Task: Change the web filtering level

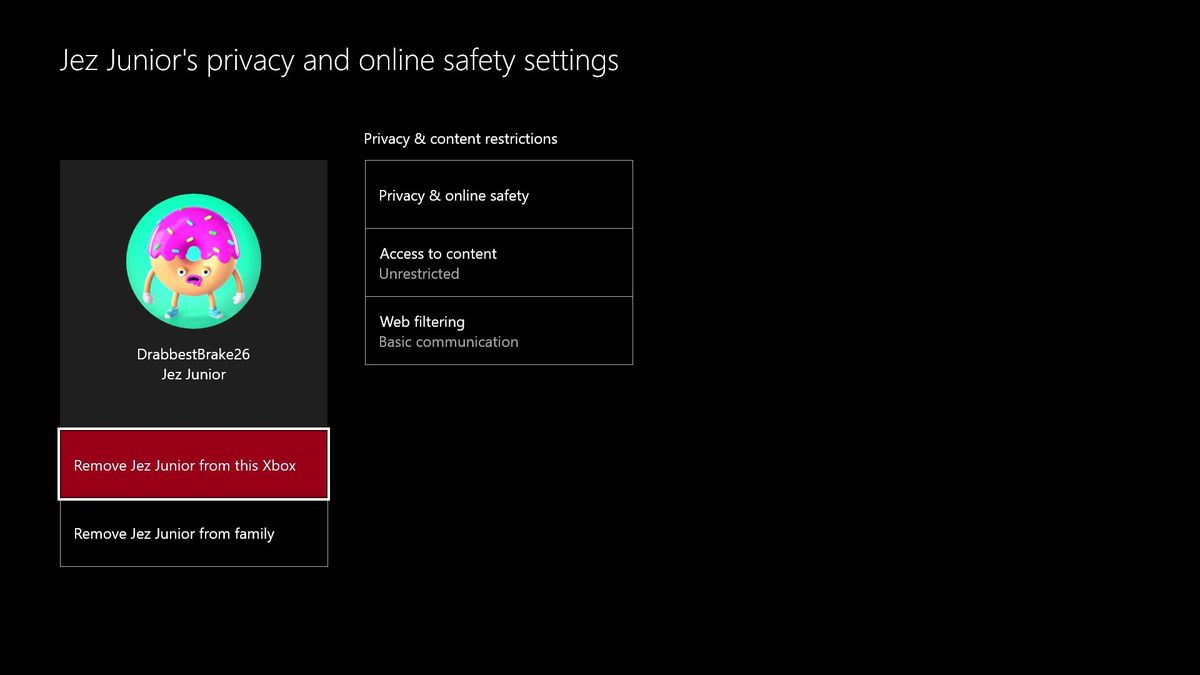Action: click(498, 330)
